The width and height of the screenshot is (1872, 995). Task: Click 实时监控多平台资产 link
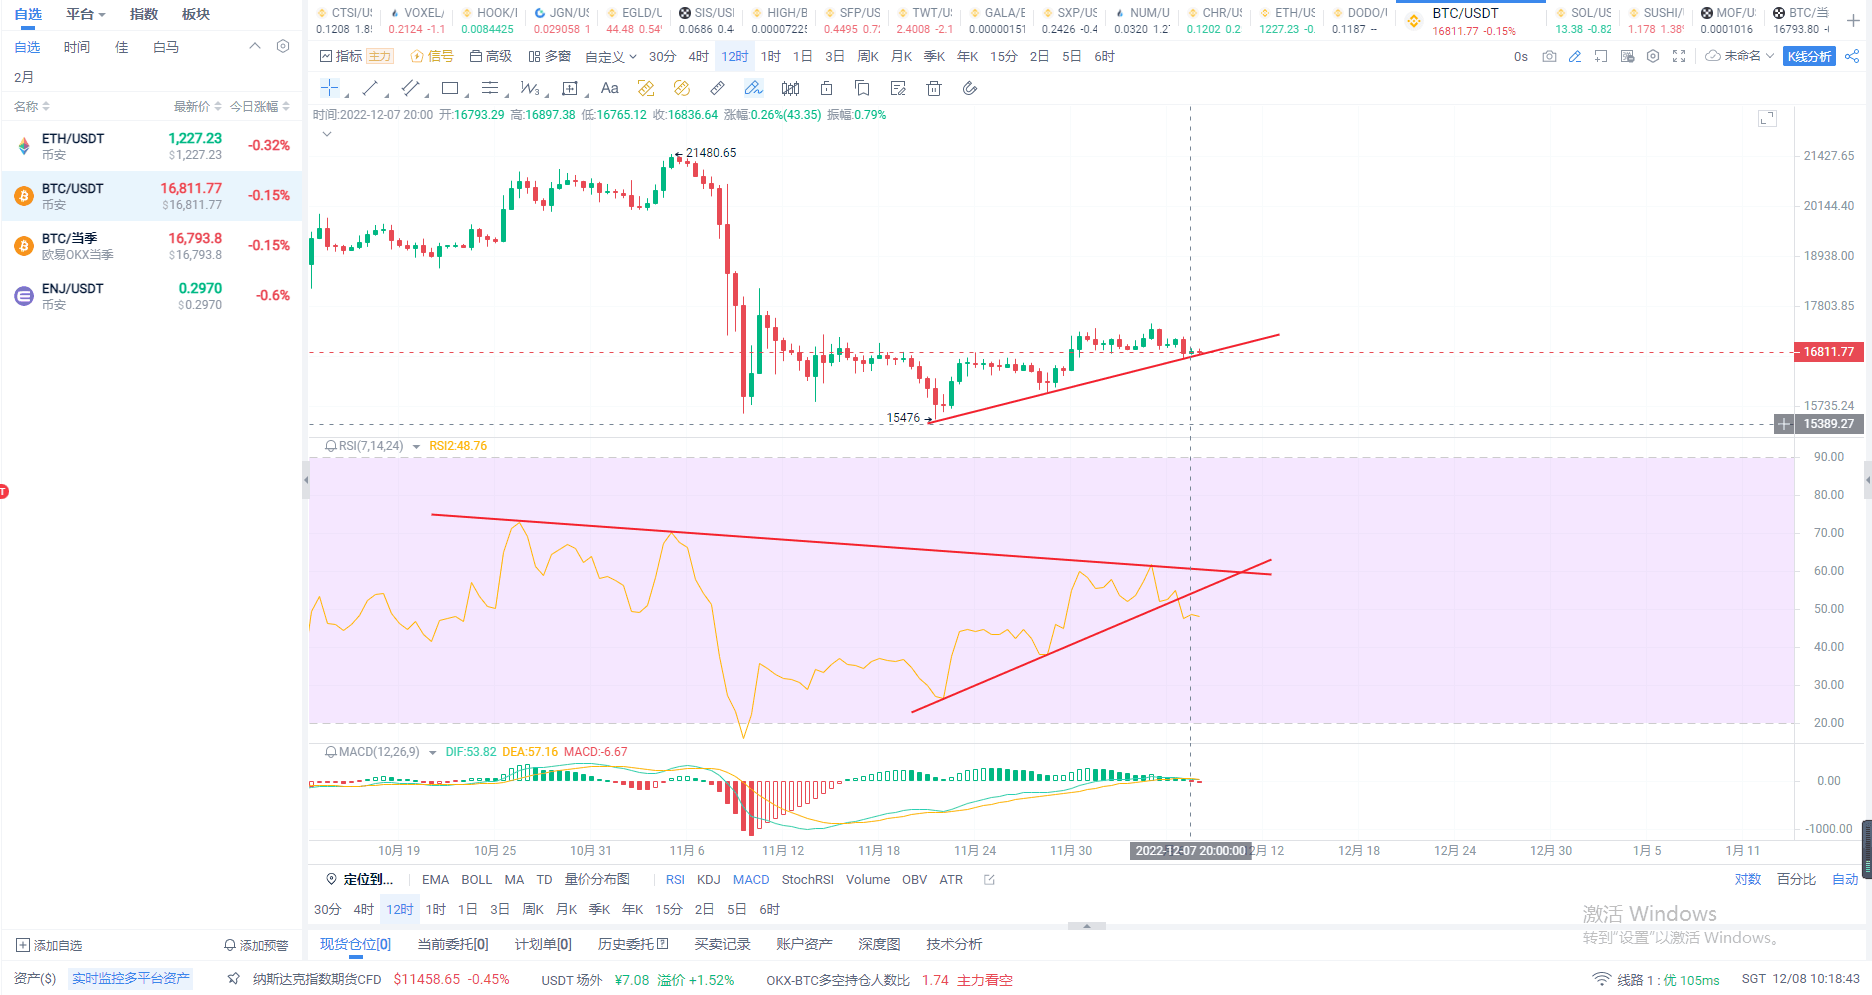point(130,979)
